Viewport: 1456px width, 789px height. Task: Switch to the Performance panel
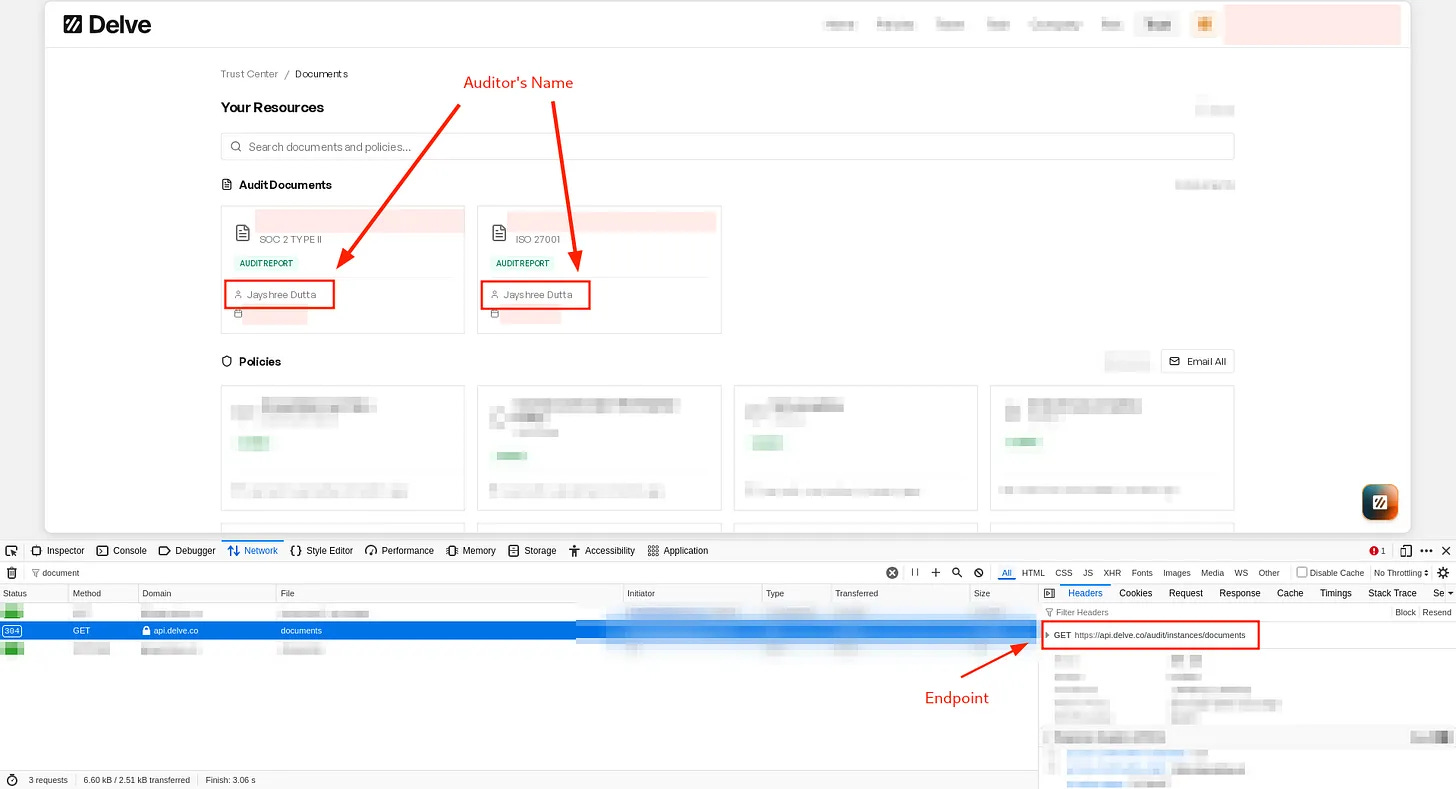(400, 551)
